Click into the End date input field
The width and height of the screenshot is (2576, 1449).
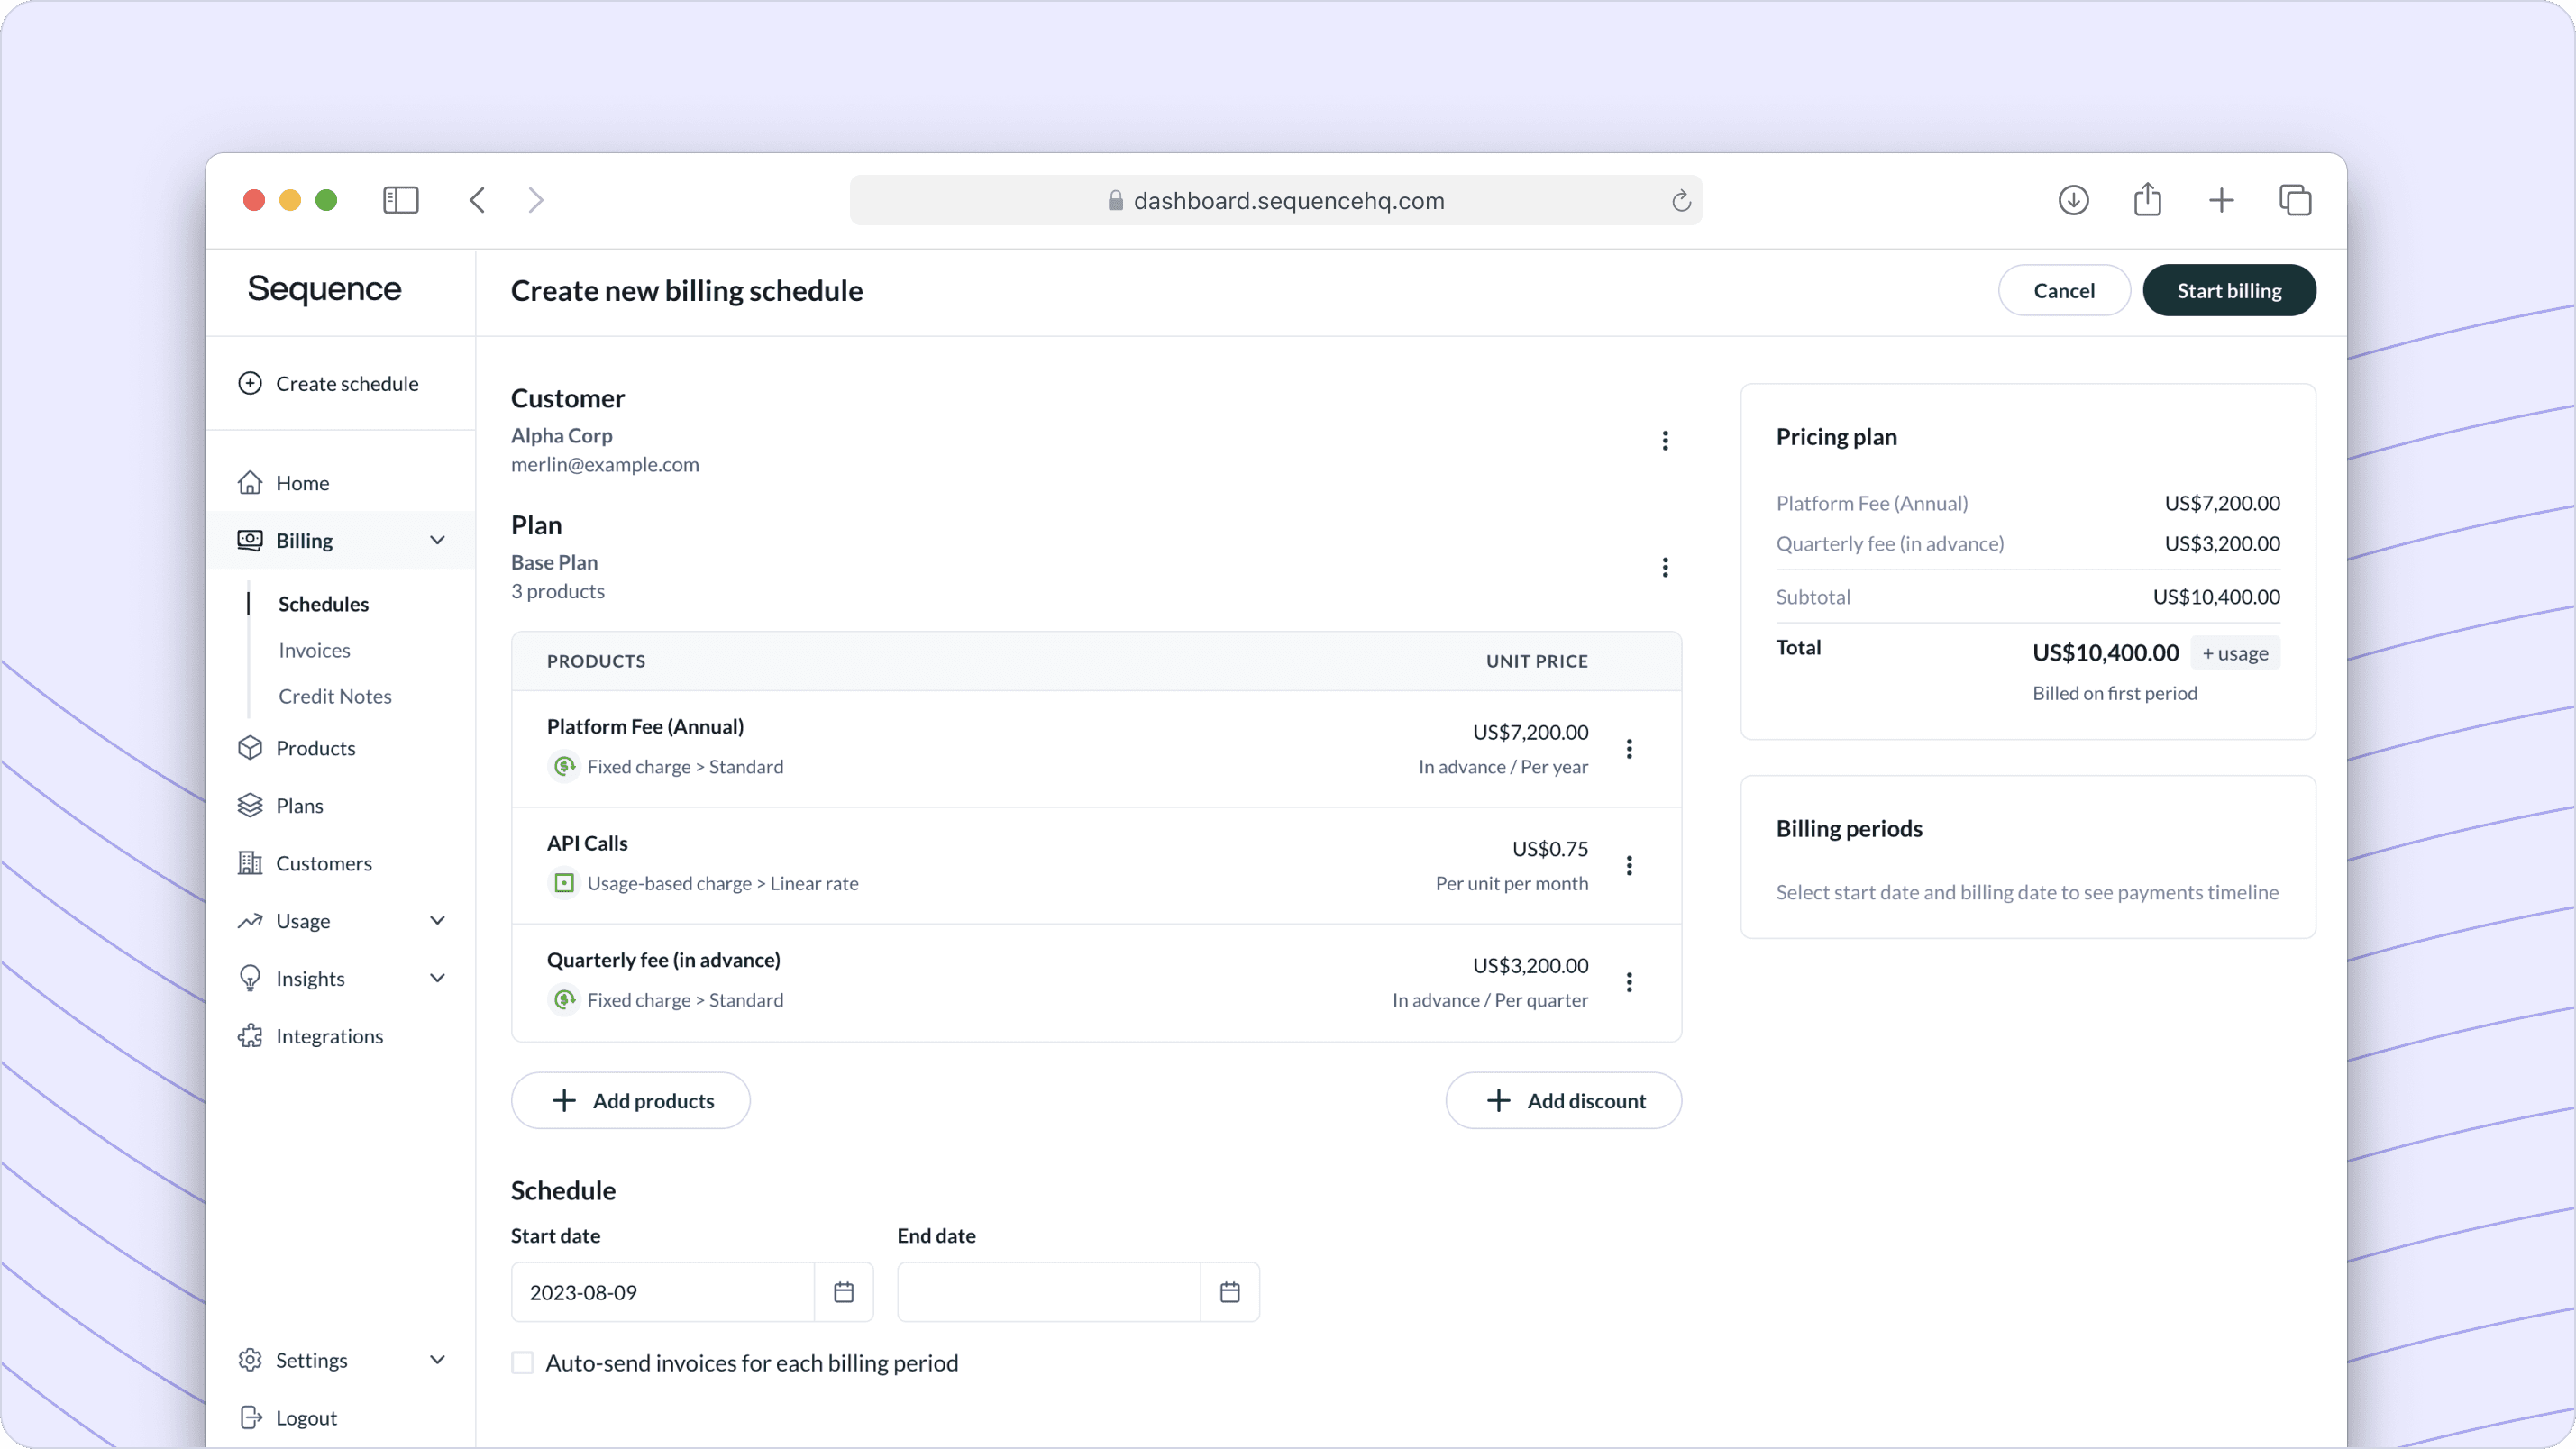1048,1292
